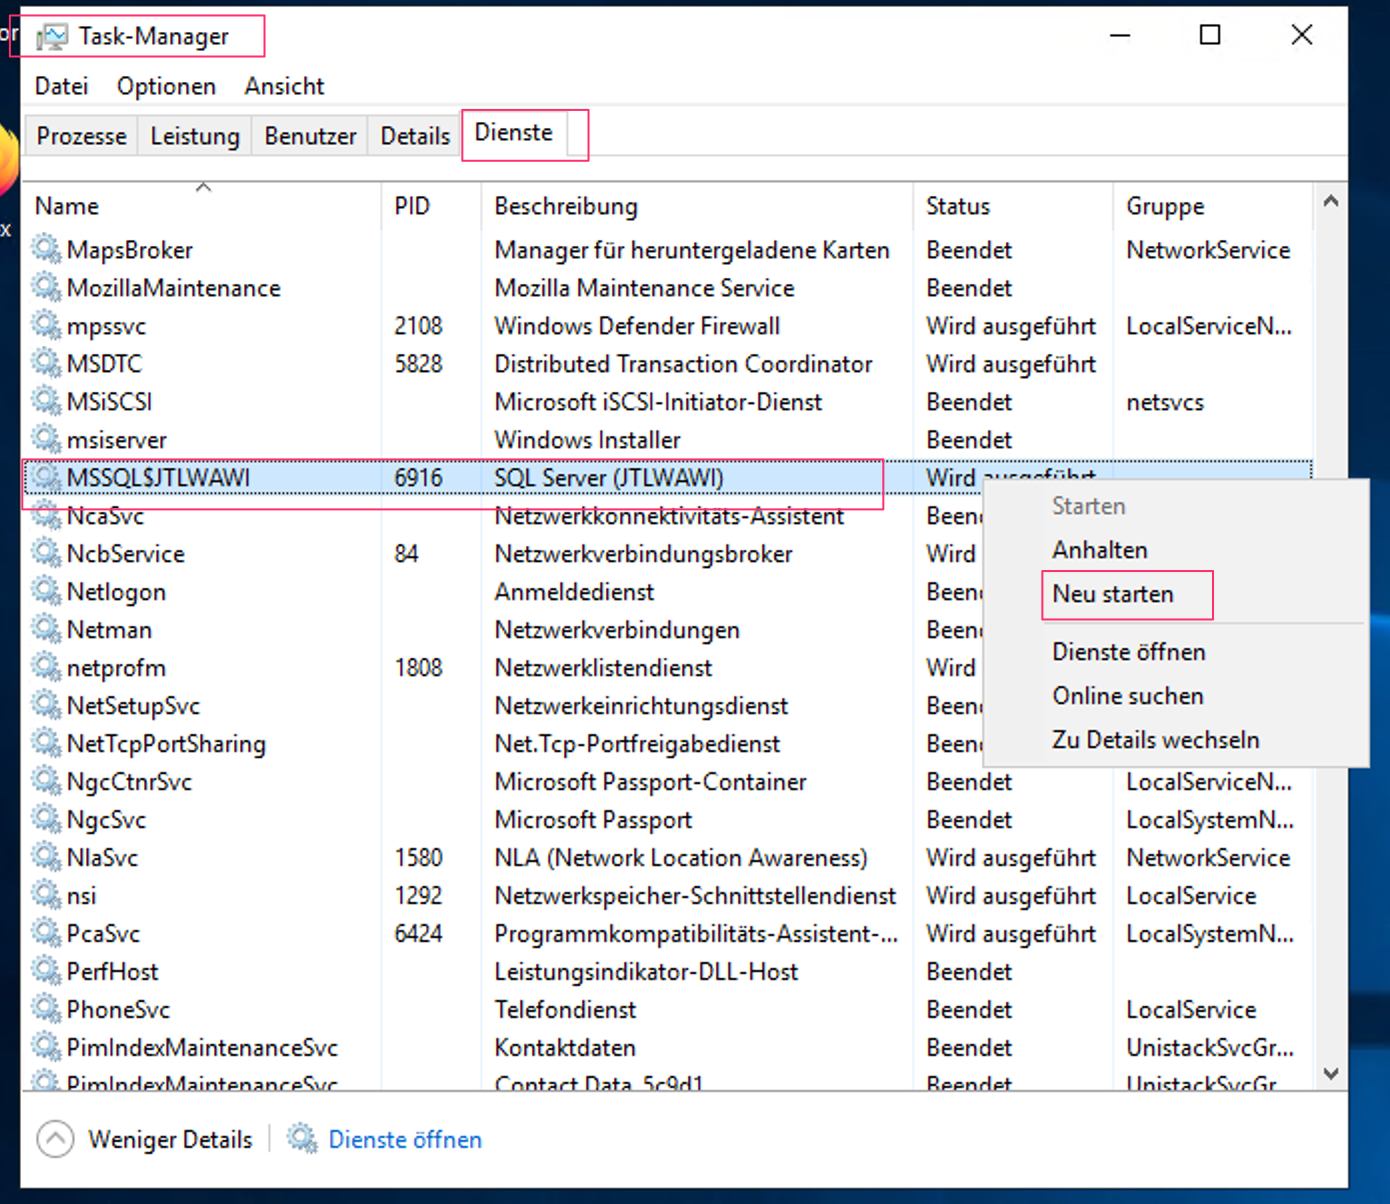
Task: Click the gear icon beside MSDTC
Action: pos(46,363)
